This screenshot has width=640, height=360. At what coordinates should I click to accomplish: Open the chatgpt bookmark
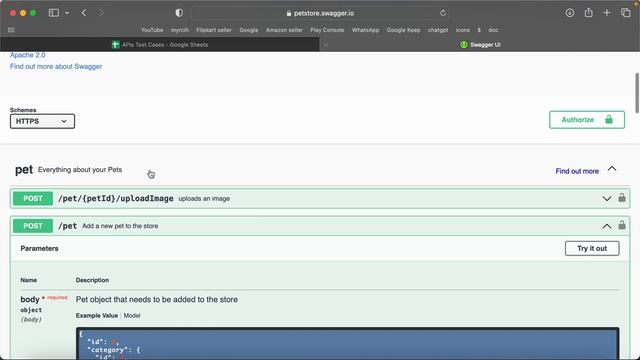[438, 30]
